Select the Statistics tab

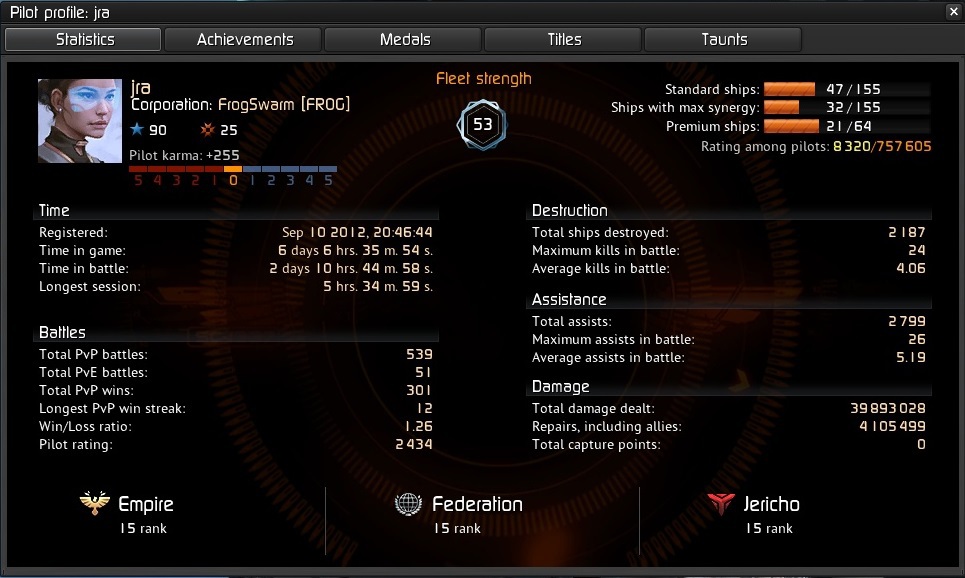(x=83, y=39)
